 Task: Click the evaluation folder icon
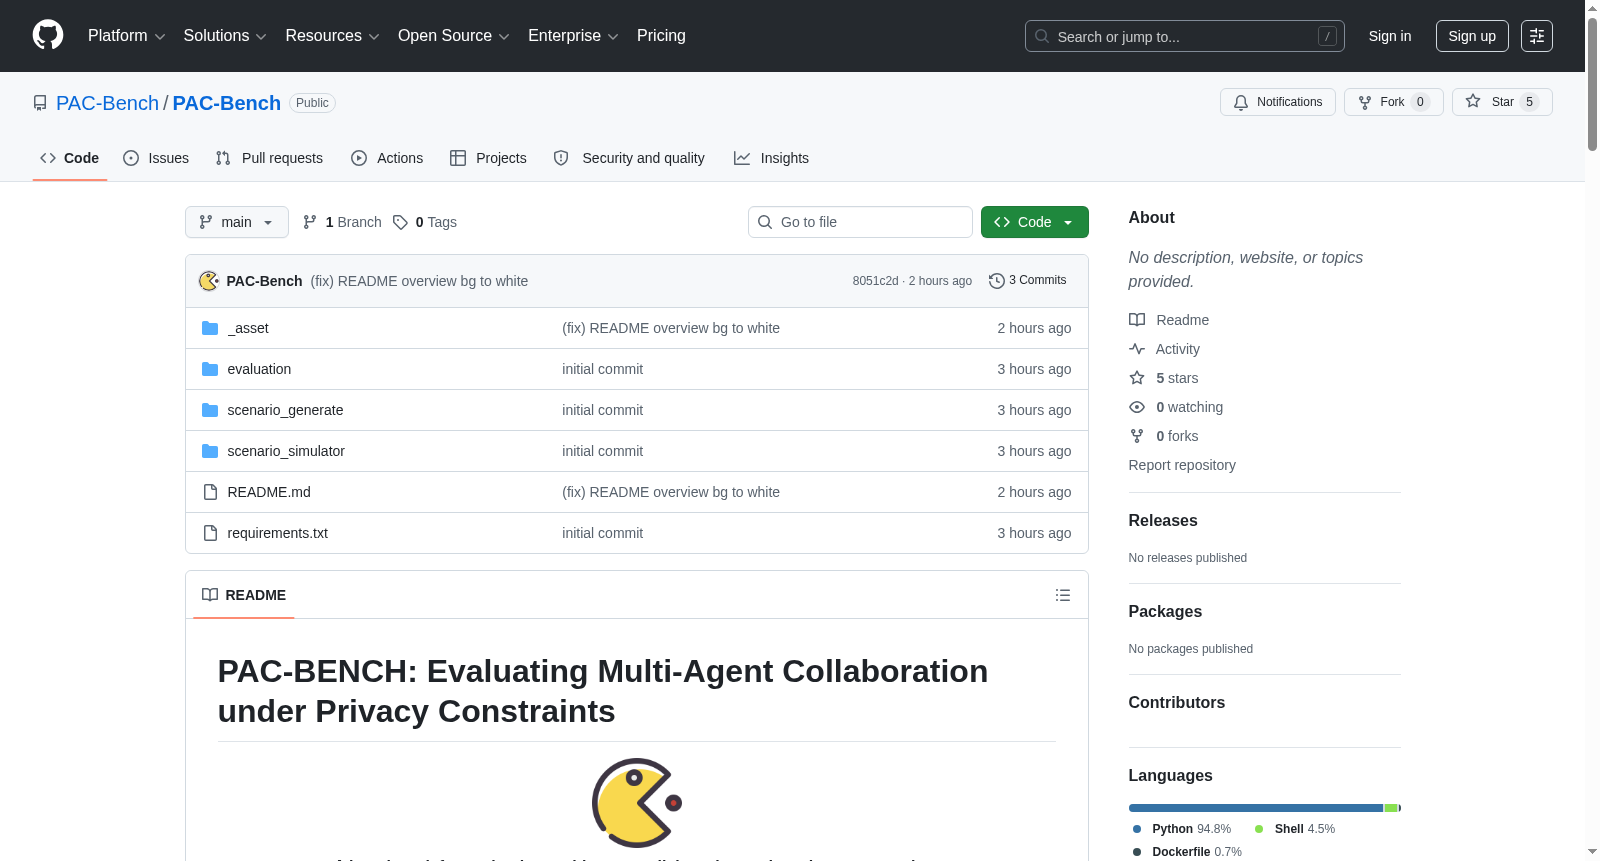[x=210, y=369]
